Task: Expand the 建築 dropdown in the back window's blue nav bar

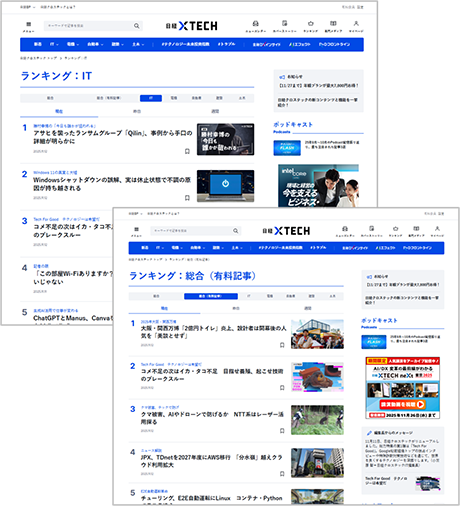Action: (118, 44)
